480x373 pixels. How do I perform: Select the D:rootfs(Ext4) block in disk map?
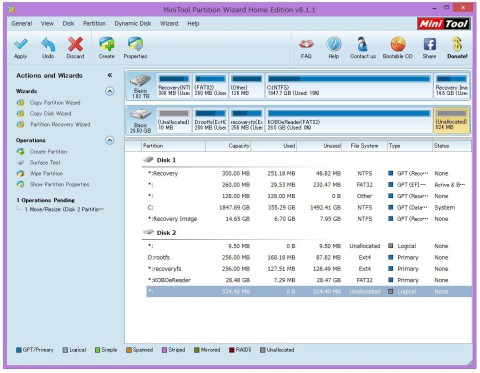tap(210, 121)
